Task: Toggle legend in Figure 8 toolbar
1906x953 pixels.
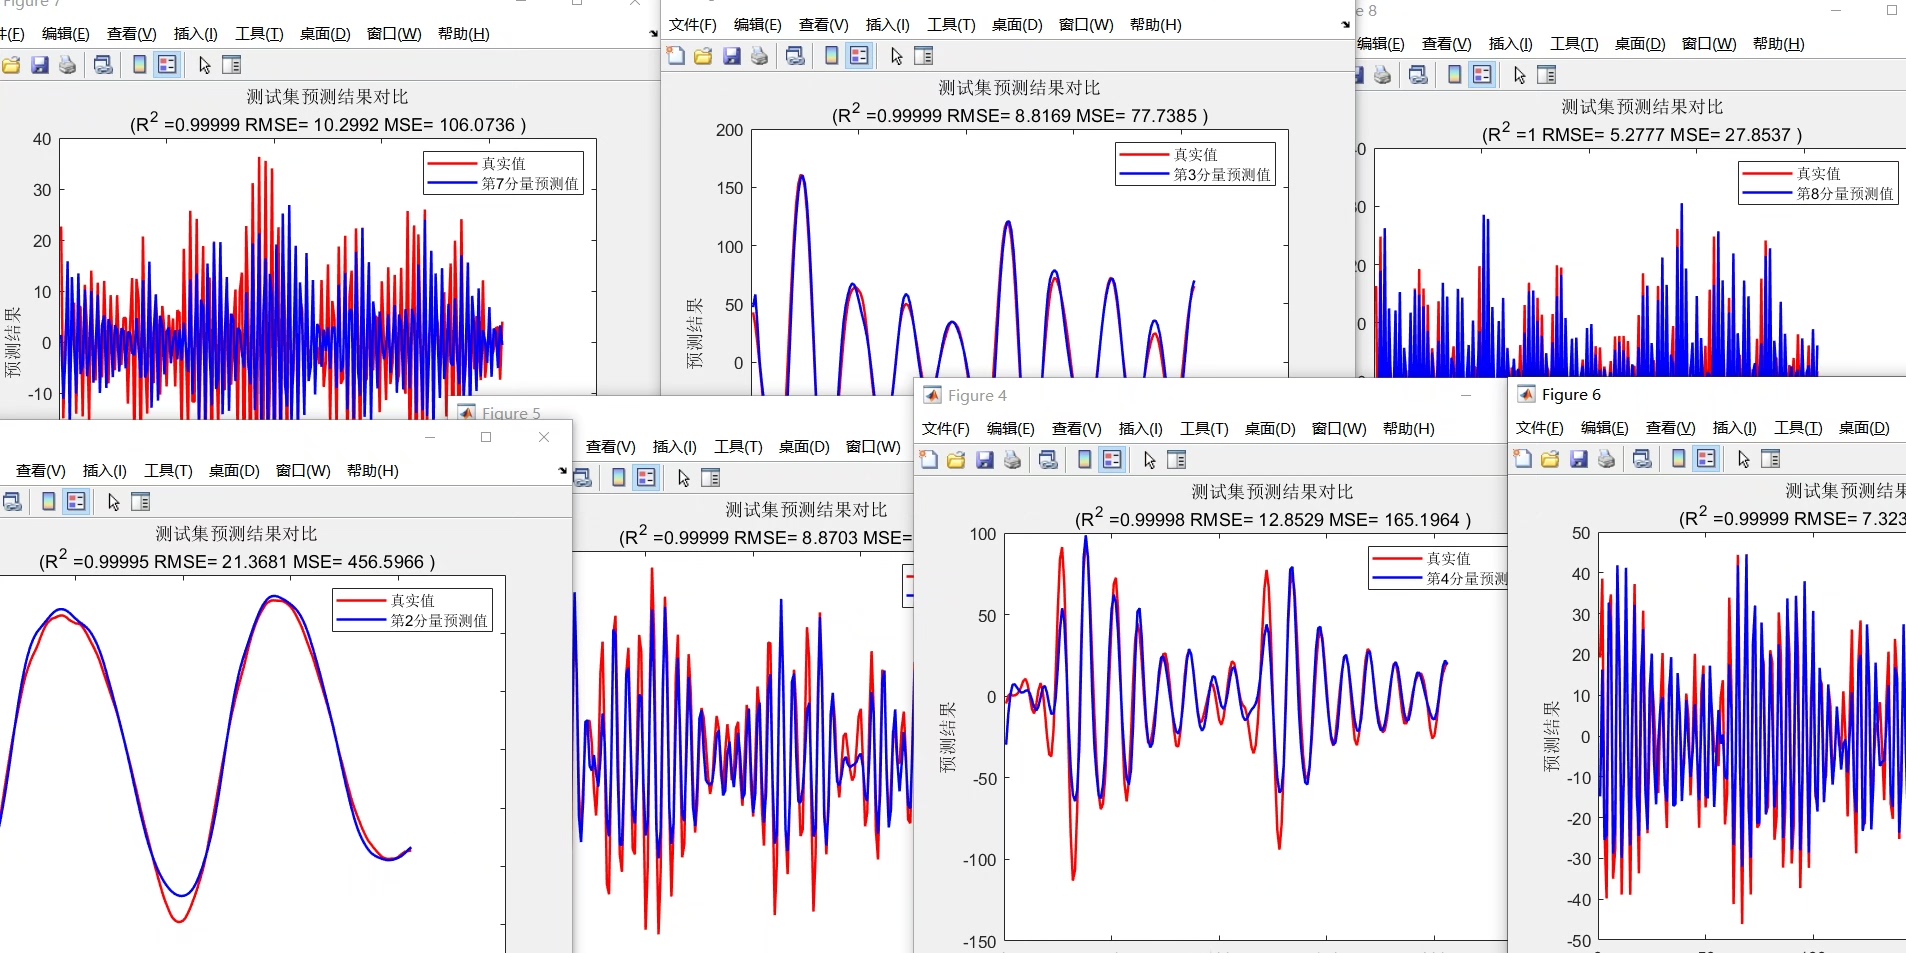Action: [x=1482, y=75]
